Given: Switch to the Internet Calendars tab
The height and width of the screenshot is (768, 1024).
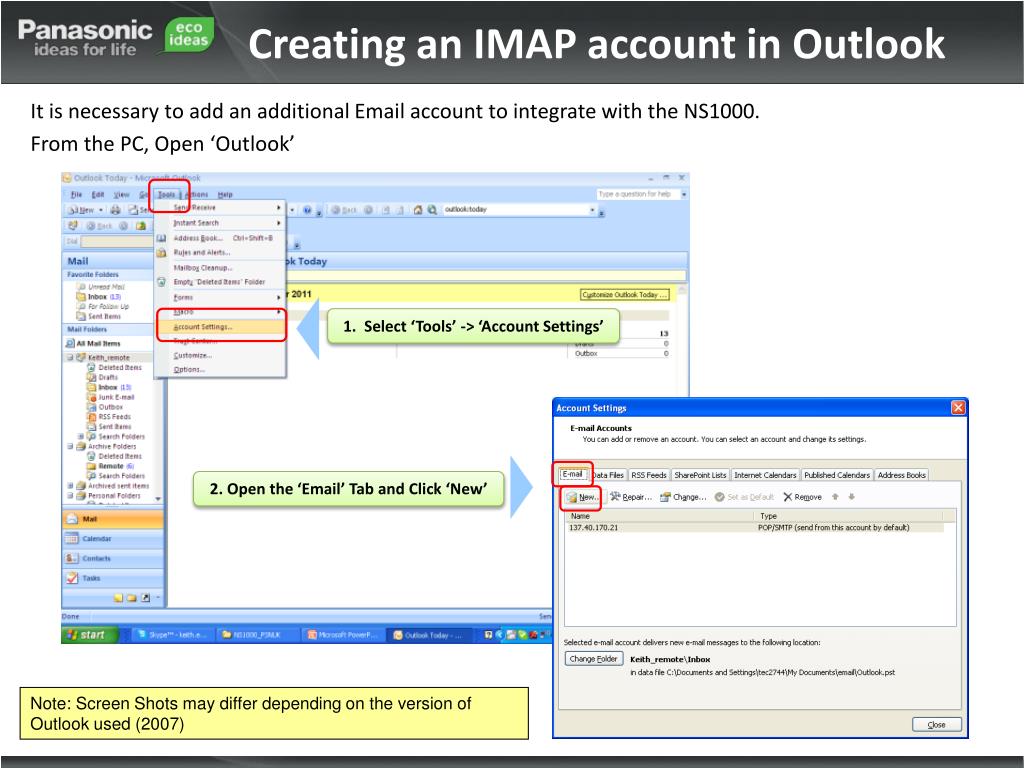Looking at the screenshot, I should tap(765, 475).
